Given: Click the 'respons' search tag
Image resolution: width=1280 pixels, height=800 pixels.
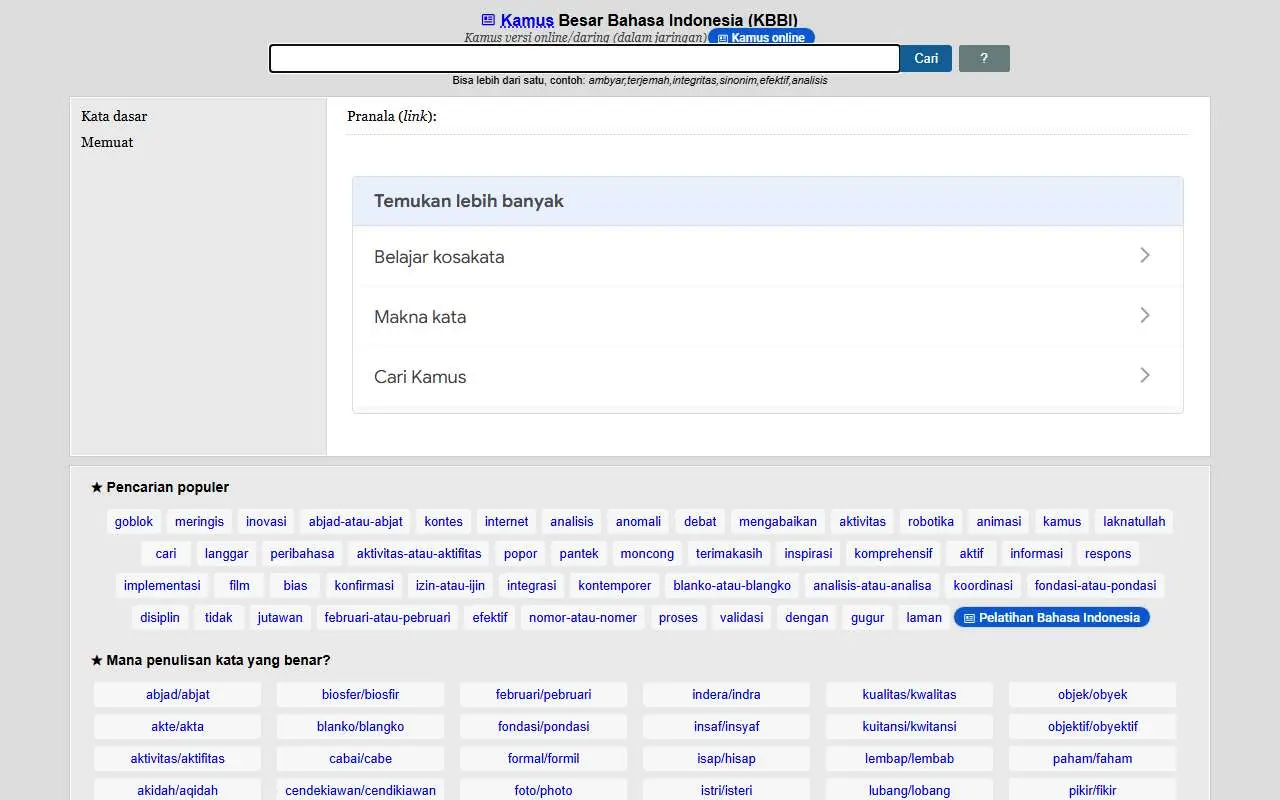Looking at the screenshot, I should click(1108, 553).
